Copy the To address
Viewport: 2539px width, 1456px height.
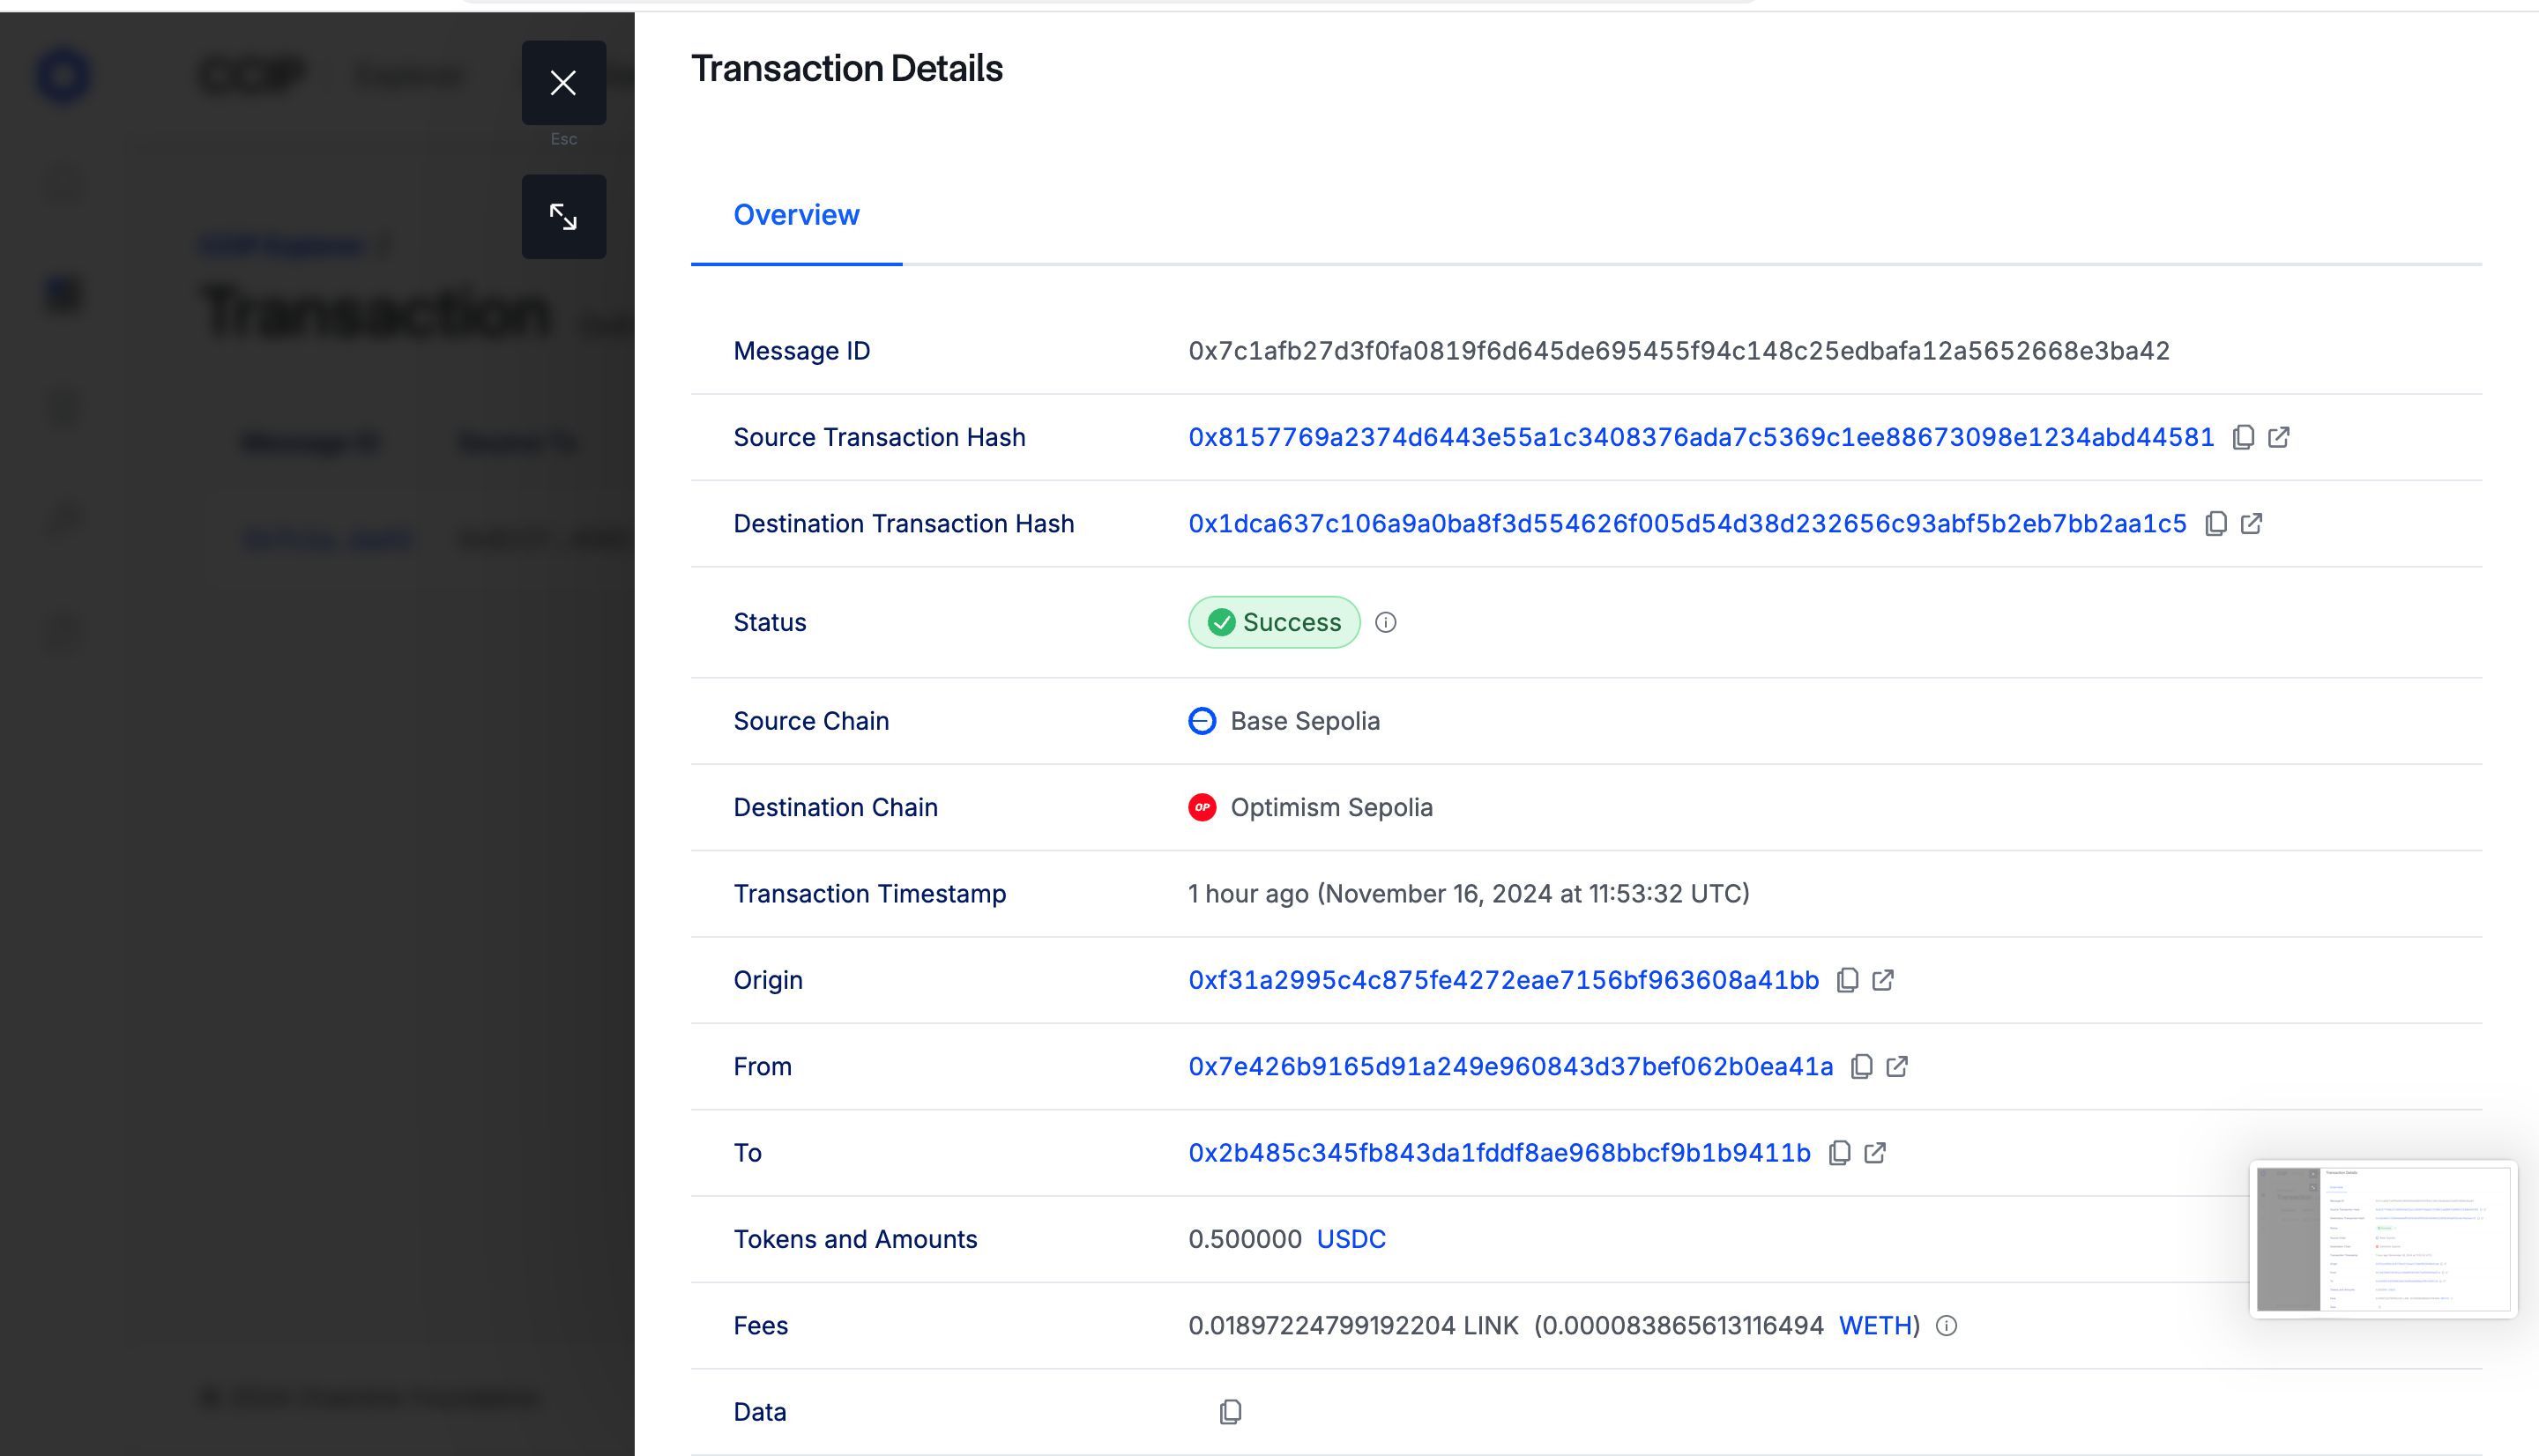click(x=1839, y=1153)
